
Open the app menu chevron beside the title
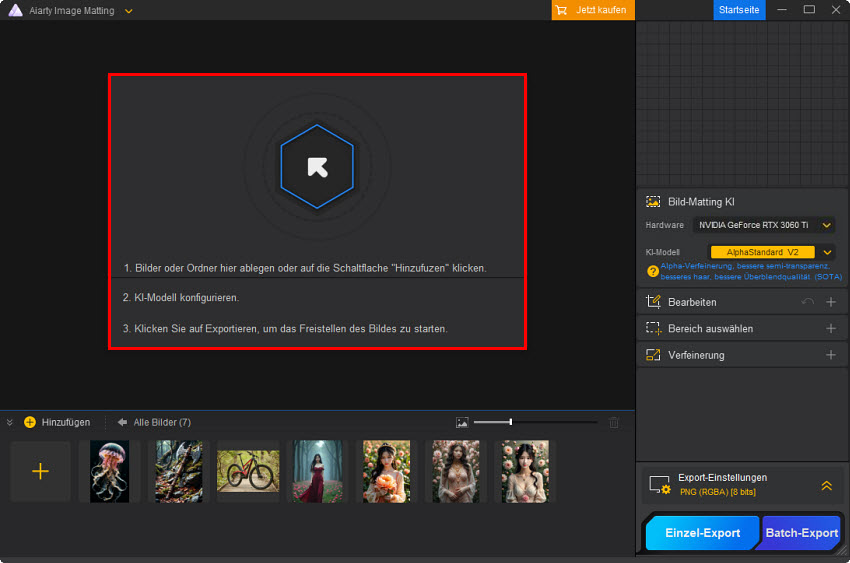(128, 11)
